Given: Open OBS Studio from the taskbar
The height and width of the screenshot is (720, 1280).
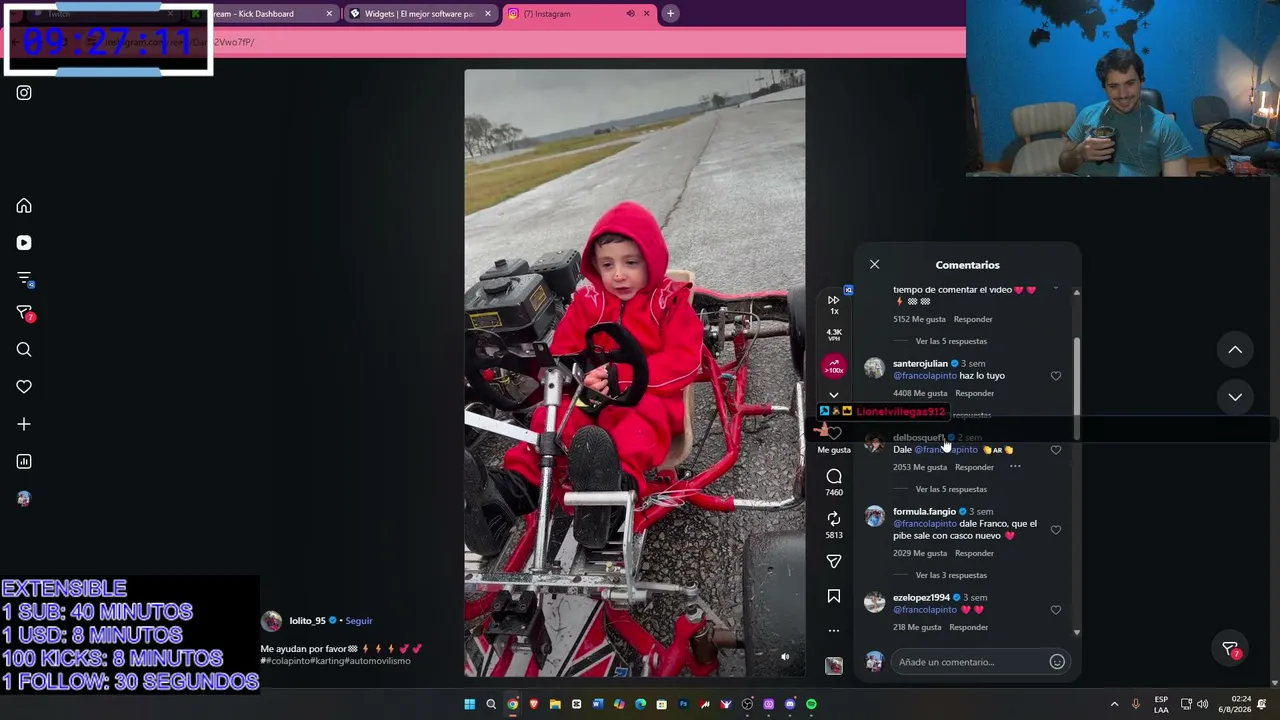Looking at the screenshot, I should point(747,704).
